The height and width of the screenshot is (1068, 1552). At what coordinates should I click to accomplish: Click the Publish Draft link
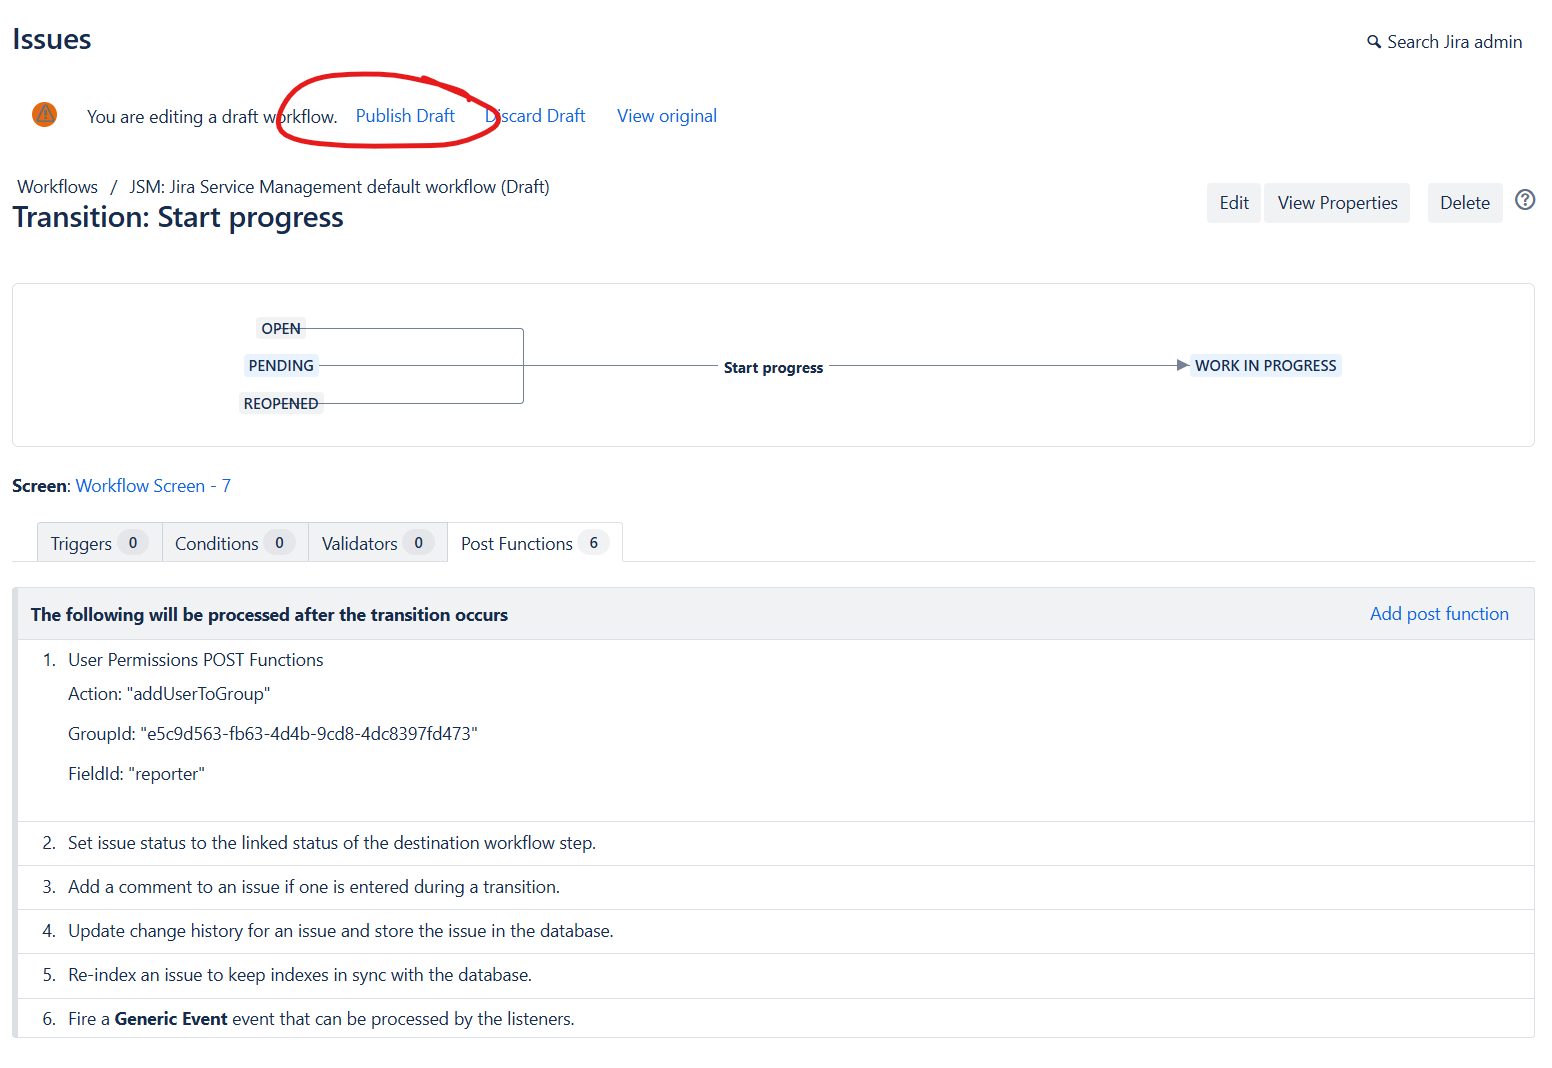(405, 116)
